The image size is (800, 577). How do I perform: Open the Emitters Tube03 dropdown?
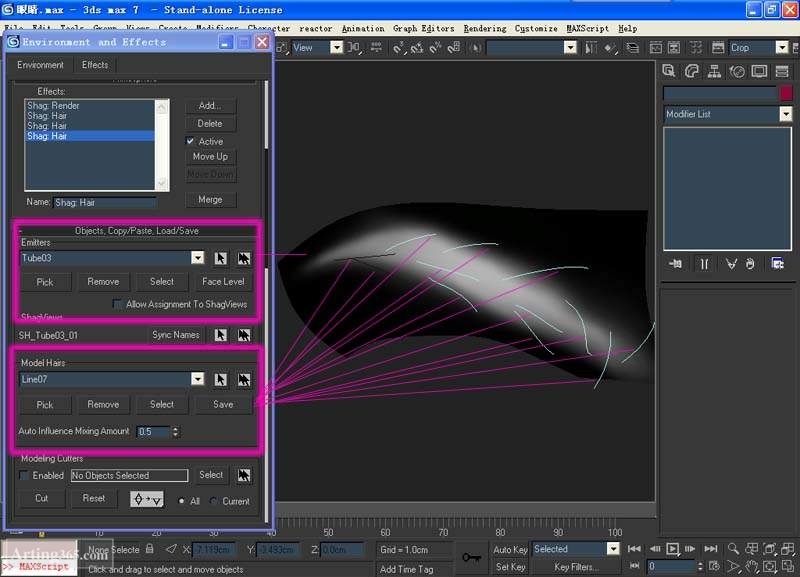[197, 258]
